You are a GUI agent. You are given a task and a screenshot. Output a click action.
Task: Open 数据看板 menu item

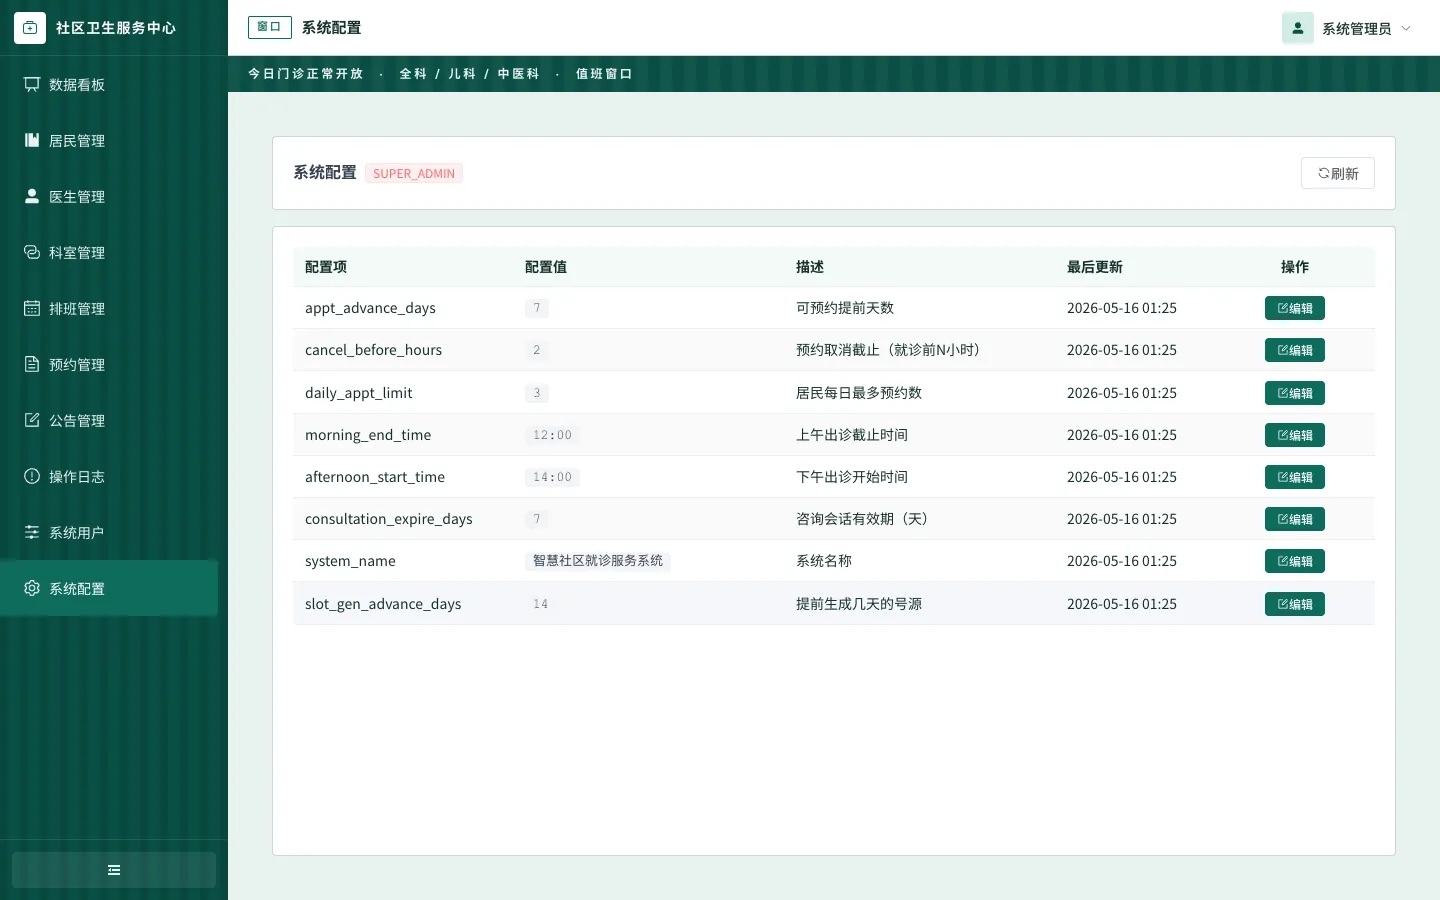(x=109, y=85)
